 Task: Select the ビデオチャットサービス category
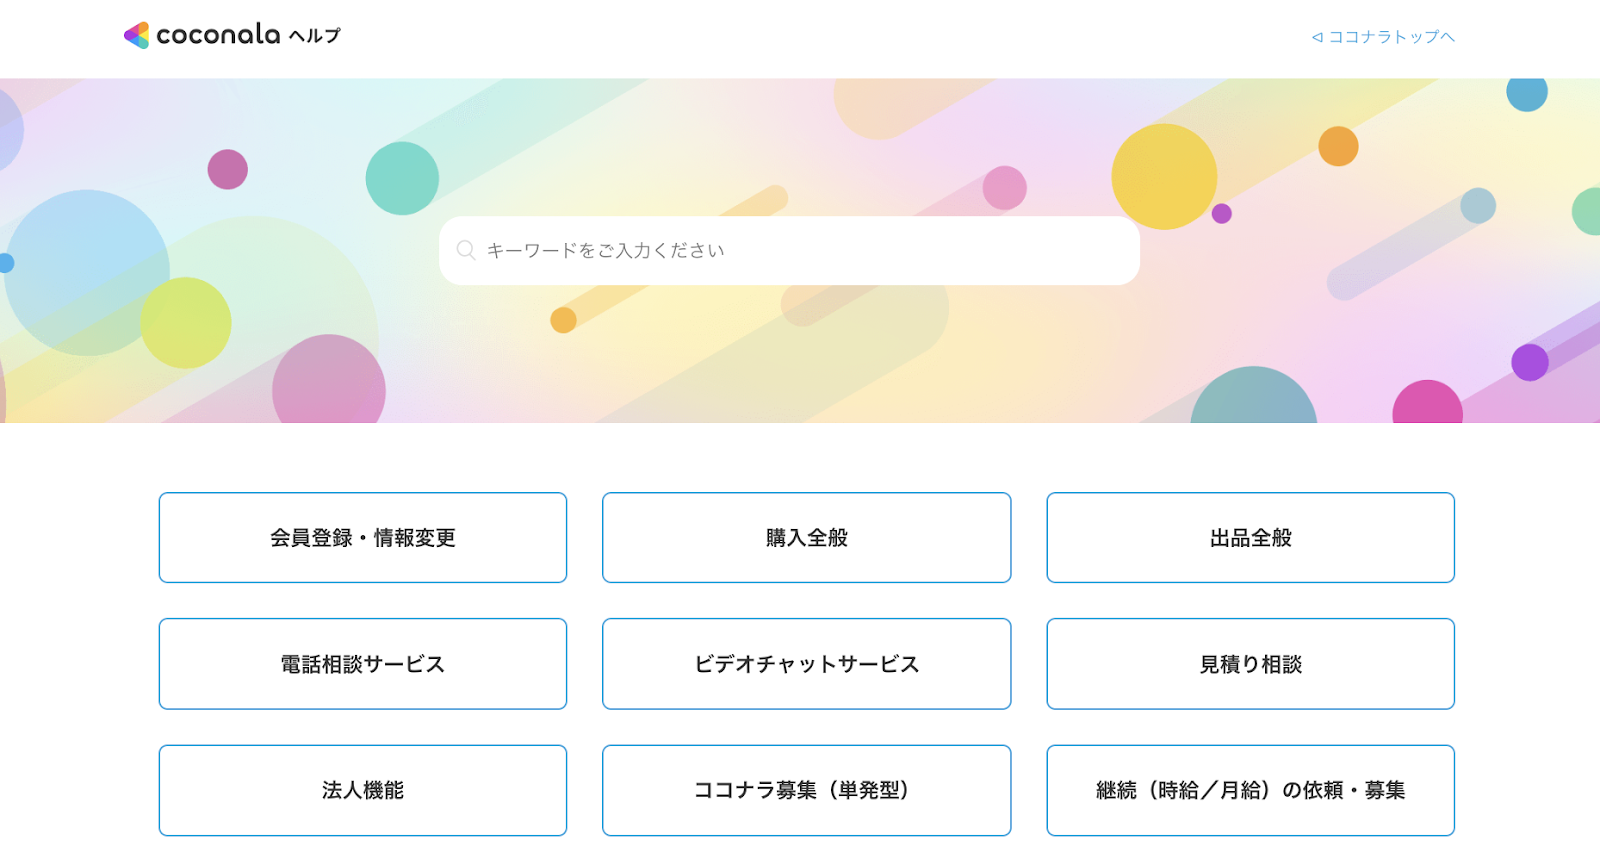(806, 663)
